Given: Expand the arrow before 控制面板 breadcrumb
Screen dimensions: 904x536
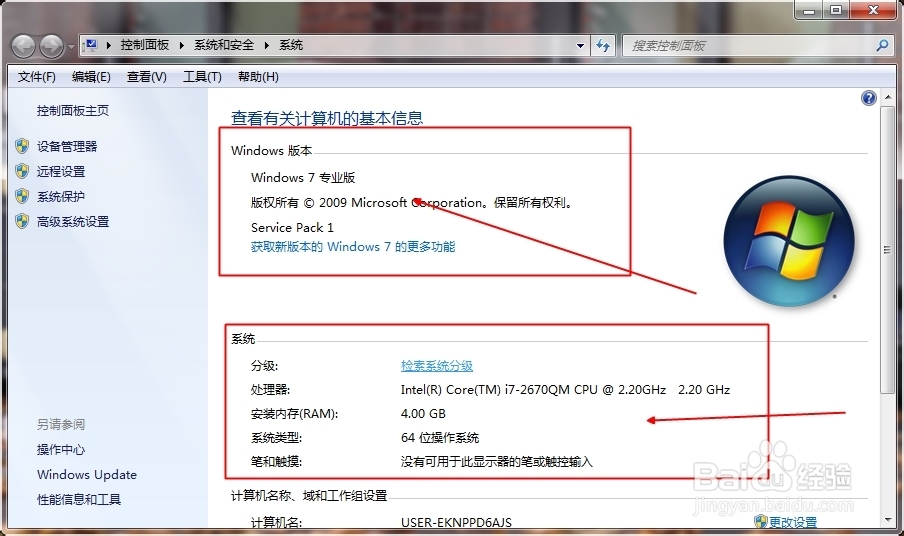Looking at the screenshot, I should pos(108,45).
